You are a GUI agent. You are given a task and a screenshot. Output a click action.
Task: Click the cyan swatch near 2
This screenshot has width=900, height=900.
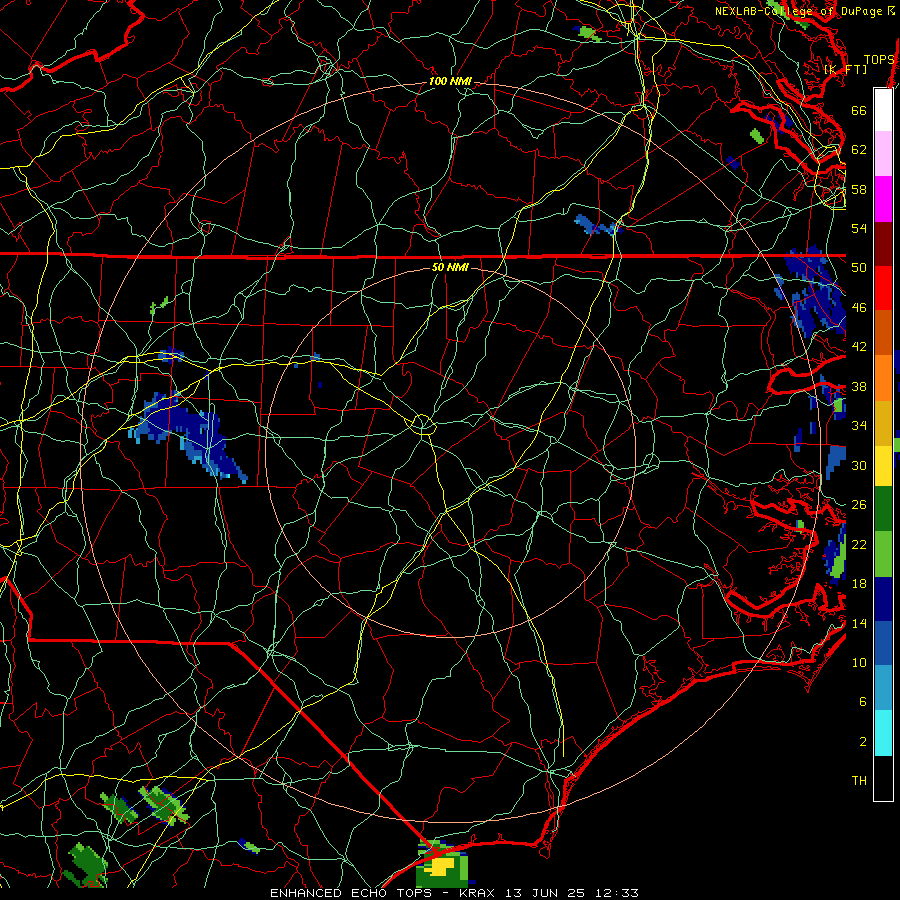(883, 733)
